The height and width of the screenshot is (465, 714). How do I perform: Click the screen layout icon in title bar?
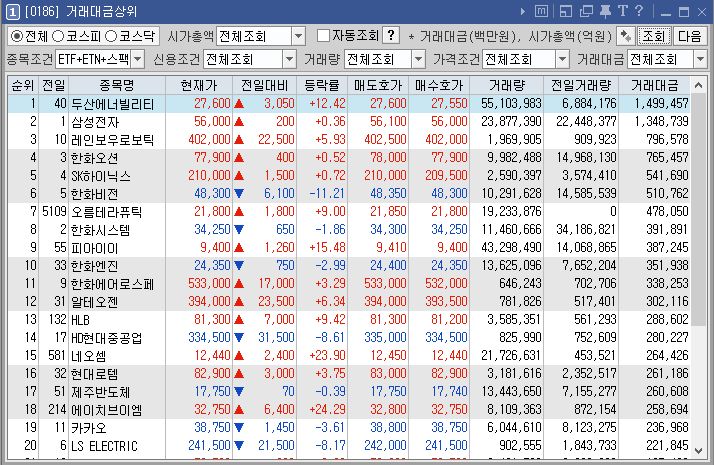click(x=566, y=11)
